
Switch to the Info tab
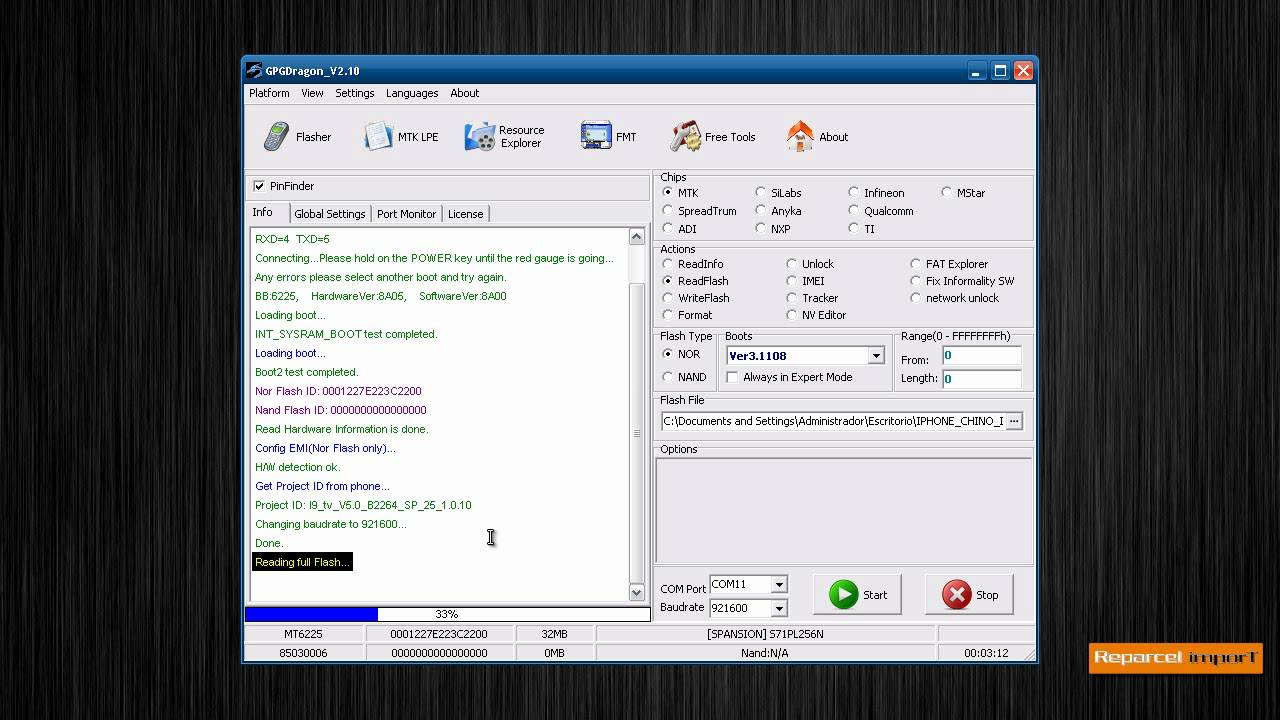267,212
